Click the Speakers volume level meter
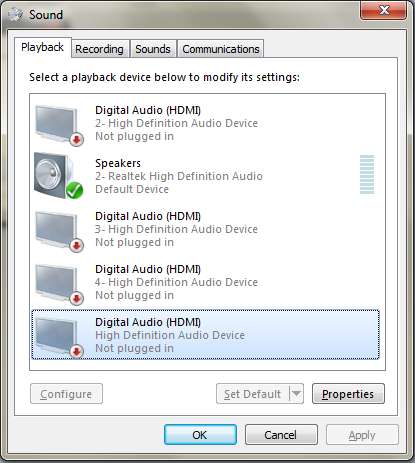The image size is (415, 463). (x=367, y=174)
